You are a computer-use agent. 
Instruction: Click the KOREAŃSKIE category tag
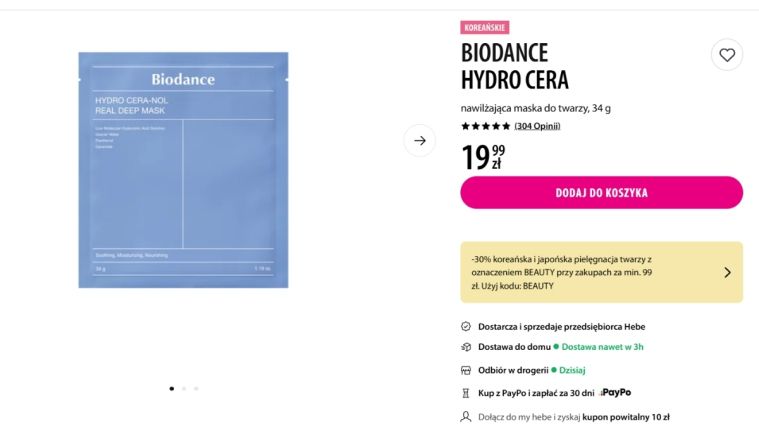[x=485, y=27]
